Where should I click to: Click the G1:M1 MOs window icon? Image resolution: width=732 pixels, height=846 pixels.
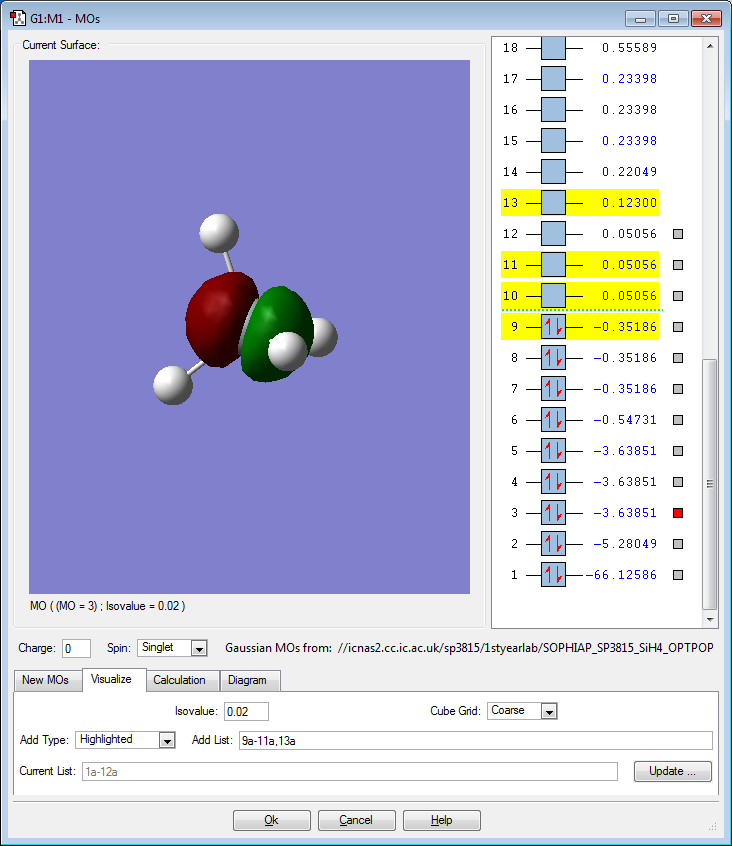click(17, 18)
